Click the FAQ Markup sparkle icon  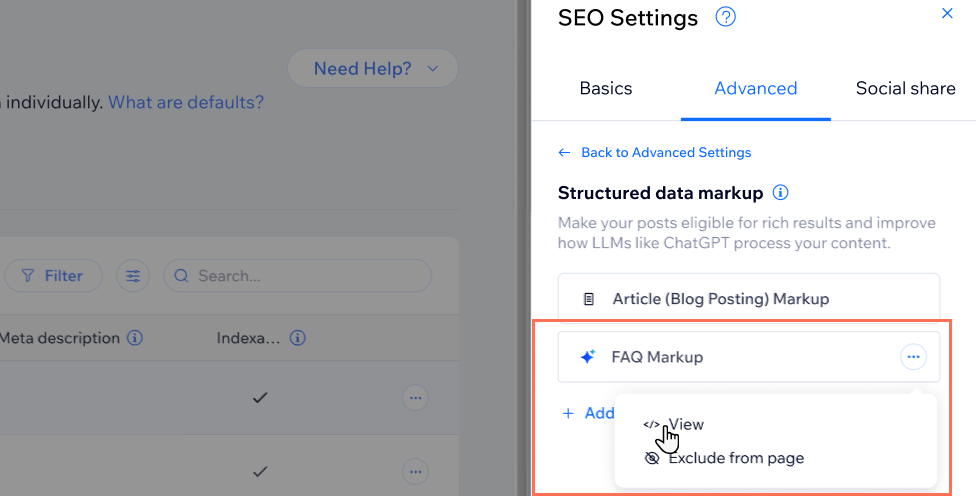click(x=588, y=357)
